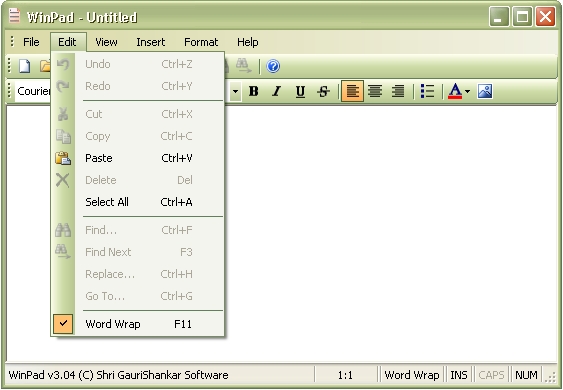Toggle Italic formatting button

276,92
